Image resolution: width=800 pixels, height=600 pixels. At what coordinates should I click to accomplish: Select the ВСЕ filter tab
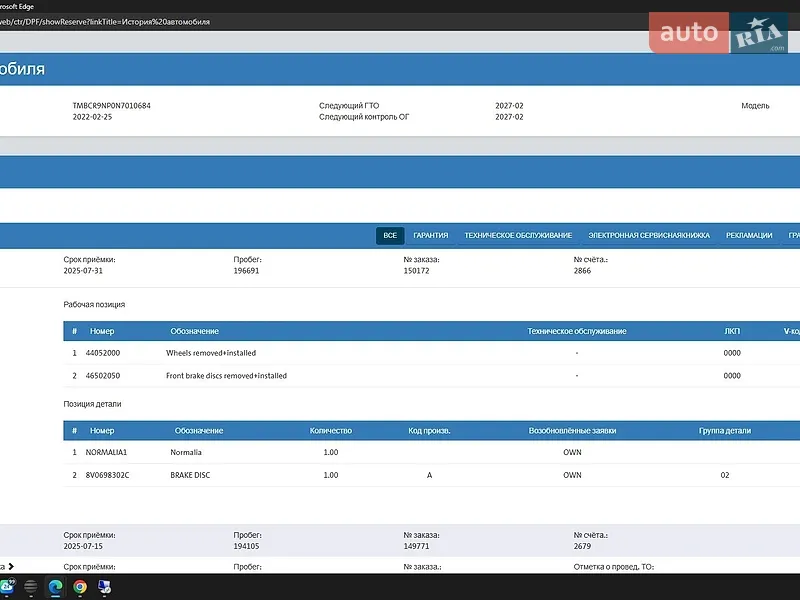(x=390, y=235)
